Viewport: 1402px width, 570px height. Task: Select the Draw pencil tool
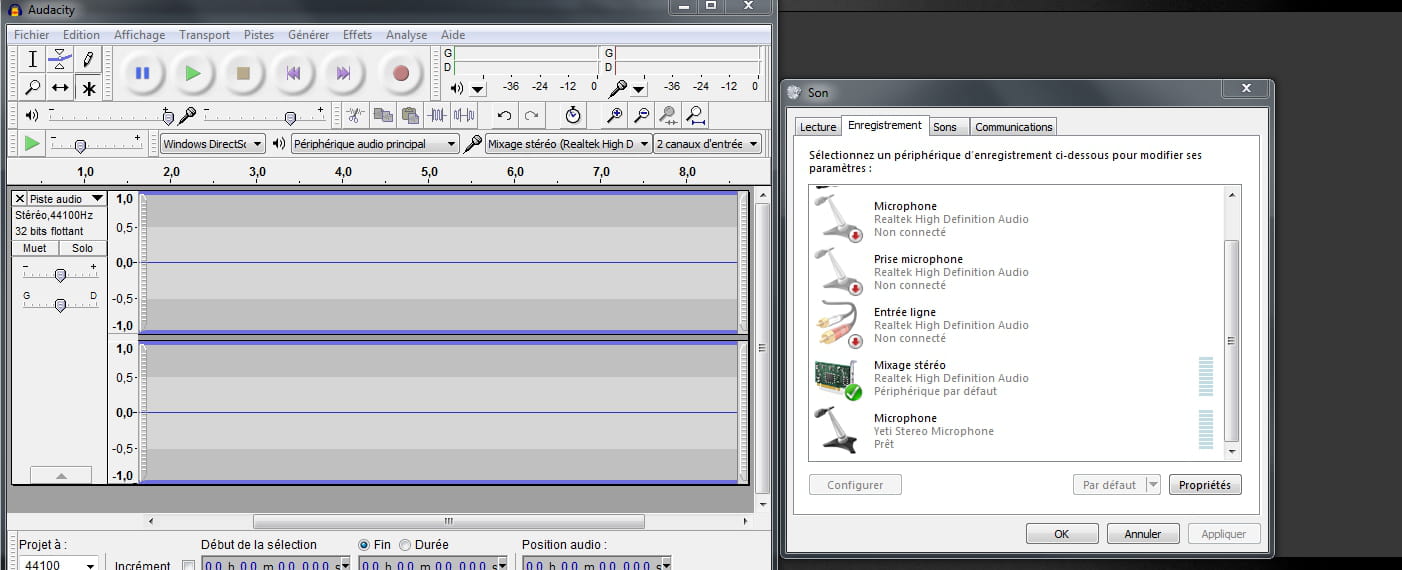coord(88,59)
